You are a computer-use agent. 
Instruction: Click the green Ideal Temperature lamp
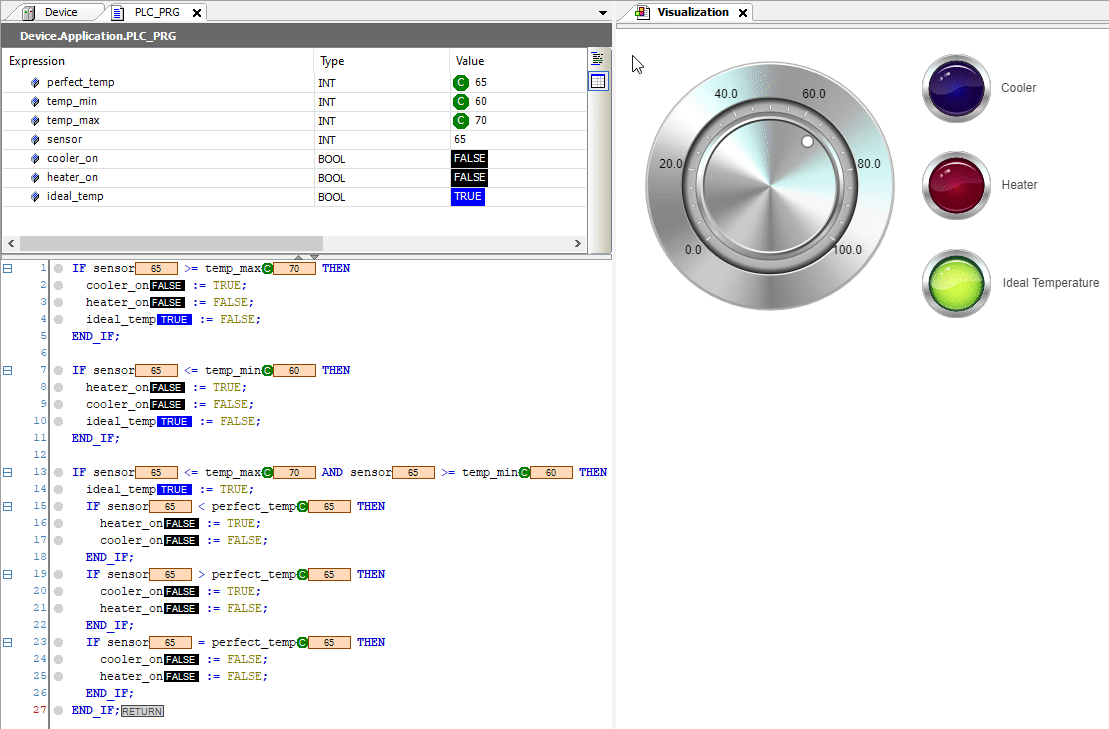pyautogui.click(x=956, y=283)
